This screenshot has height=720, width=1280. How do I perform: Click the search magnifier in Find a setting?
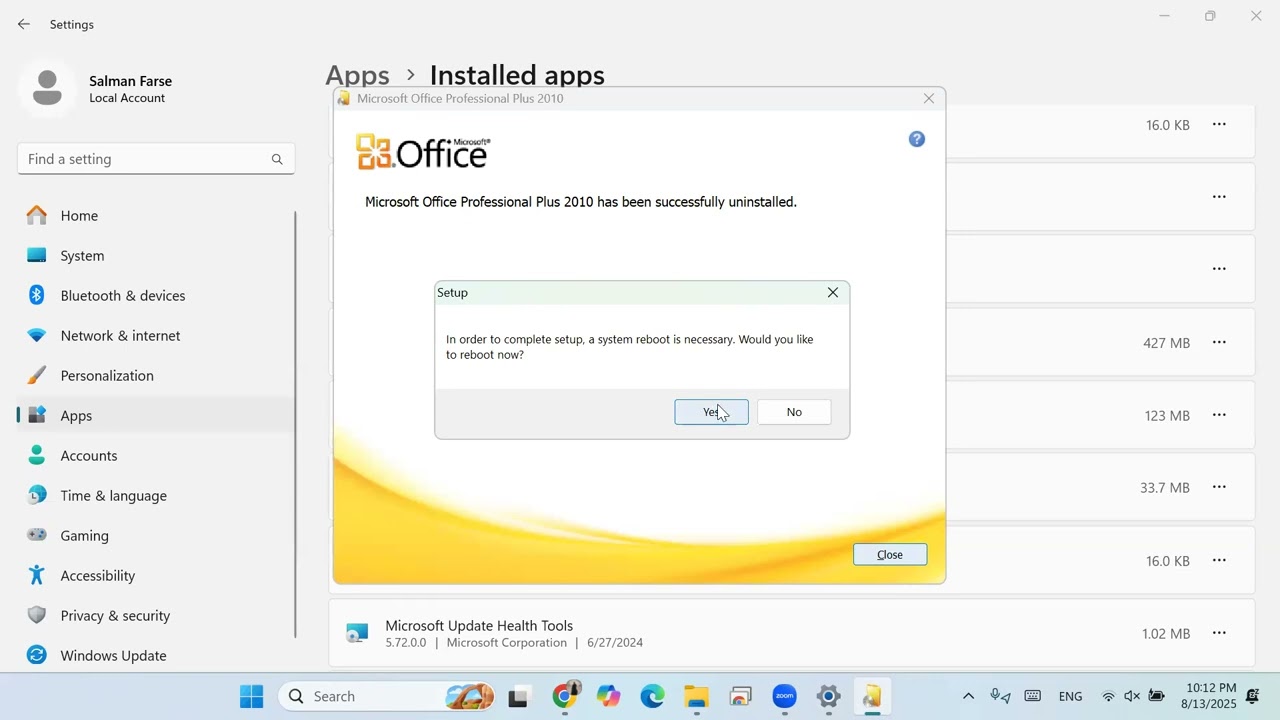tap(277, 159)
